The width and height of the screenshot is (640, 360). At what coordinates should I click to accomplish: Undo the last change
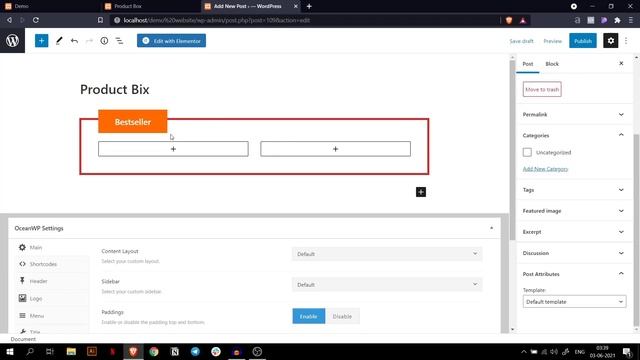[74, 41]
